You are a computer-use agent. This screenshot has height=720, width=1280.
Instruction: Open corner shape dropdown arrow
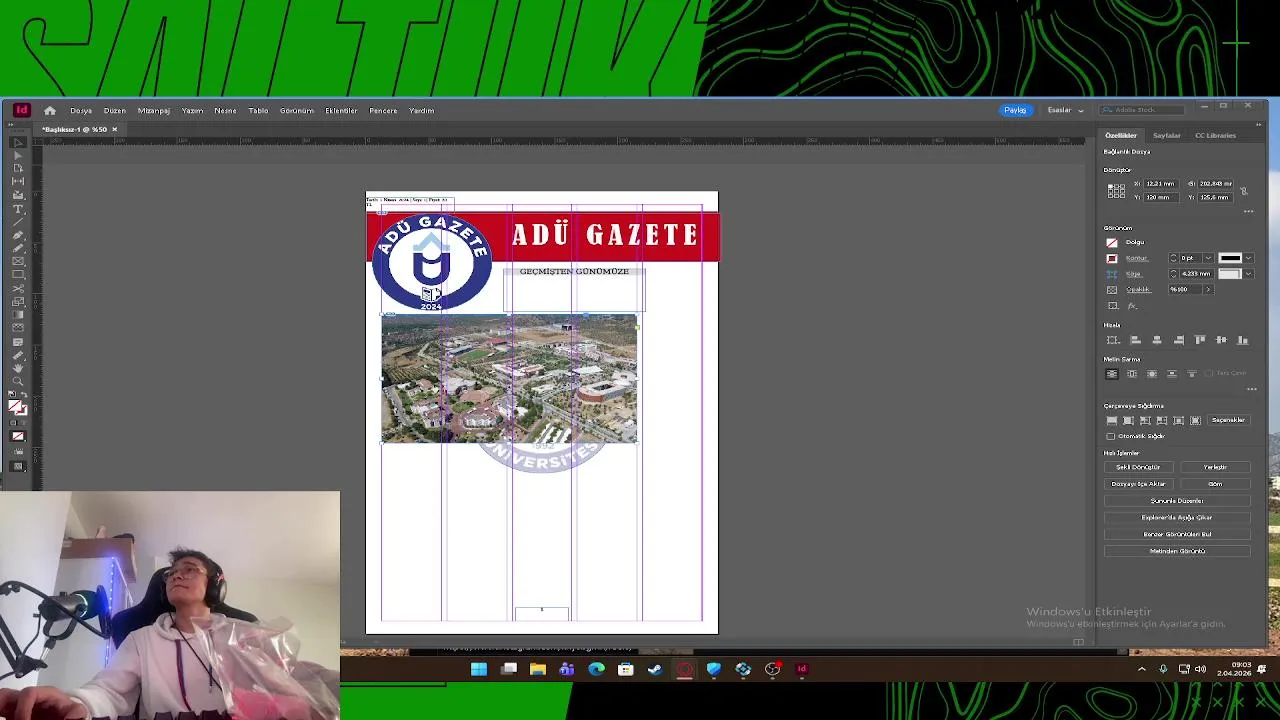[x=1248, y=274]
